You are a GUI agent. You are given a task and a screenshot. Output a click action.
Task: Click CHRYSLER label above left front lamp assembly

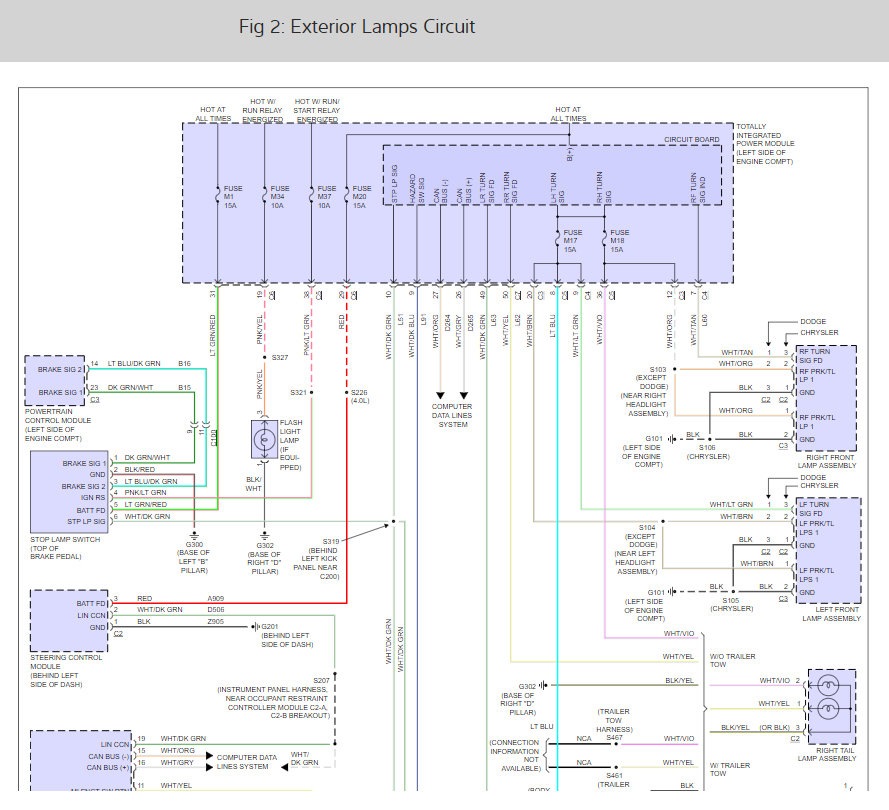point(819,486)
